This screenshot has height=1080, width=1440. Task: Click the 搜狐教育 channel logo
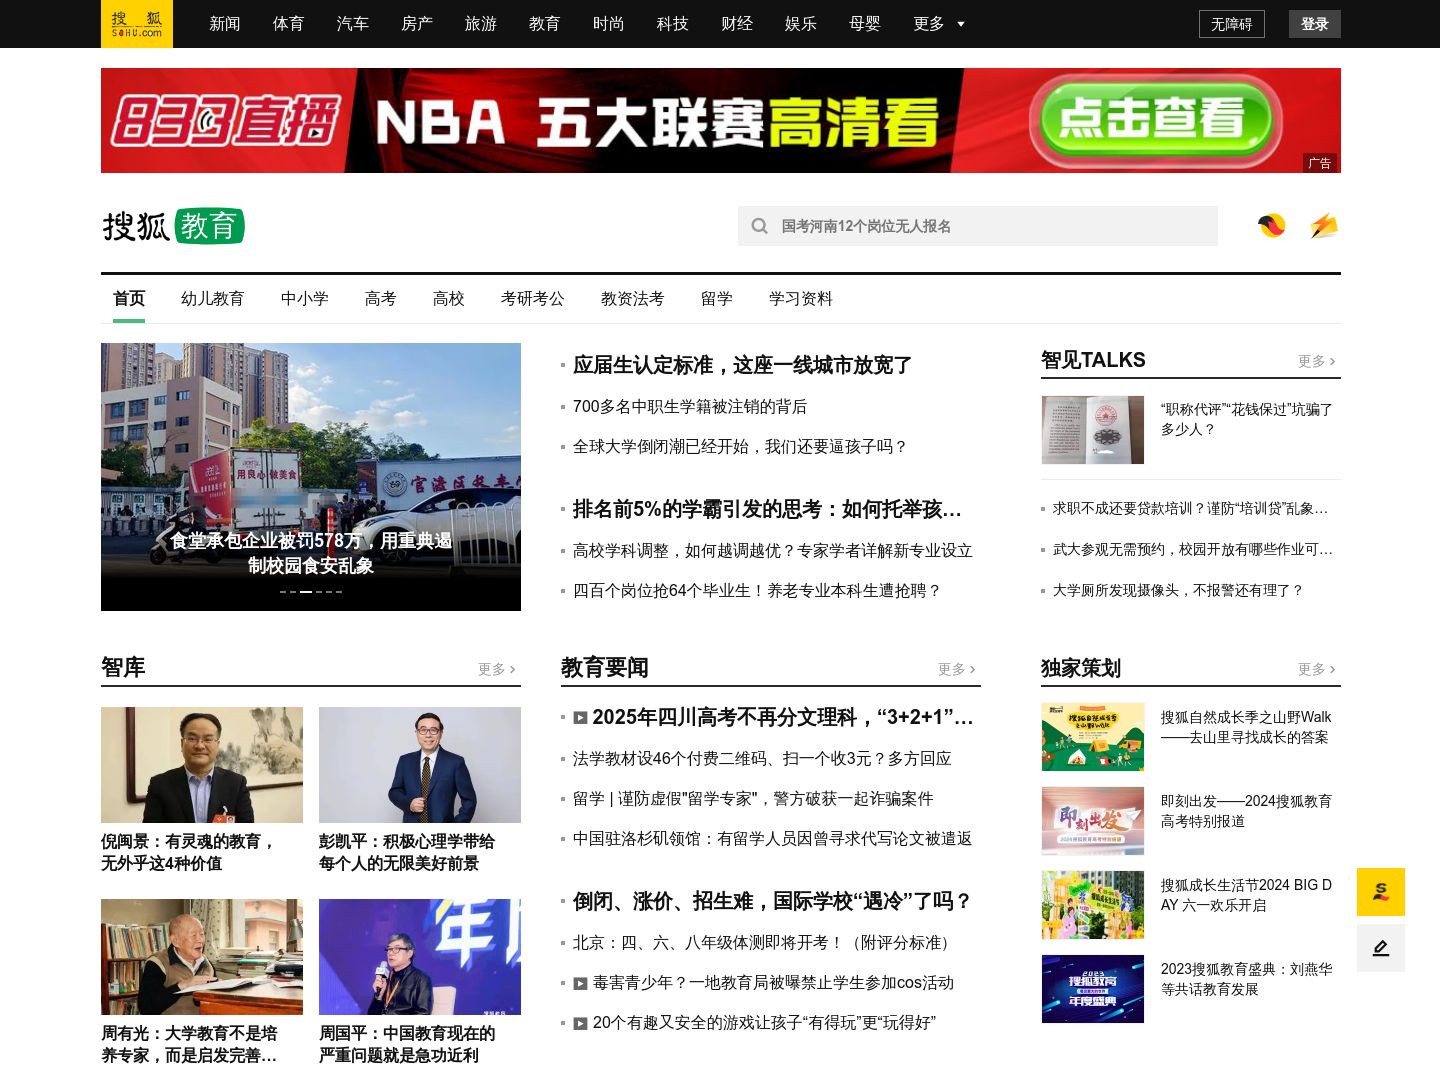[174, 226]
